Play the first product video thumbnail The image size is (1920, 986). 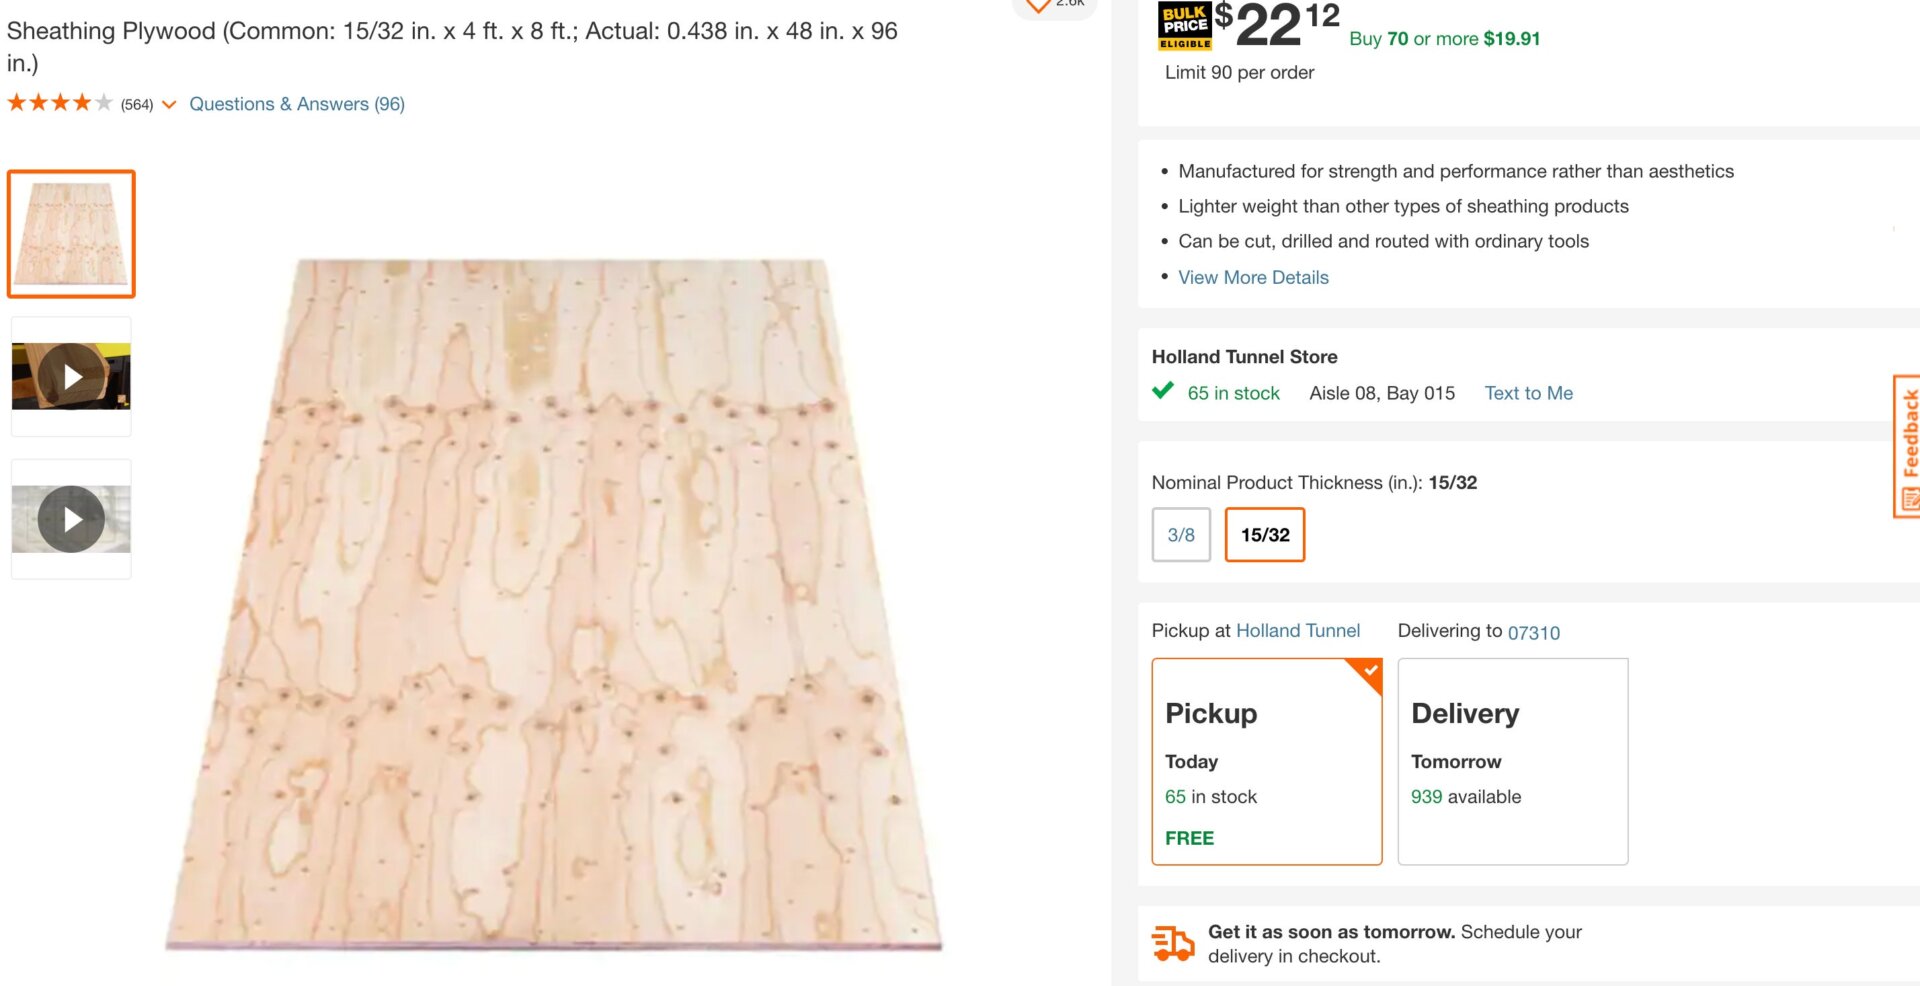[71, 377]
